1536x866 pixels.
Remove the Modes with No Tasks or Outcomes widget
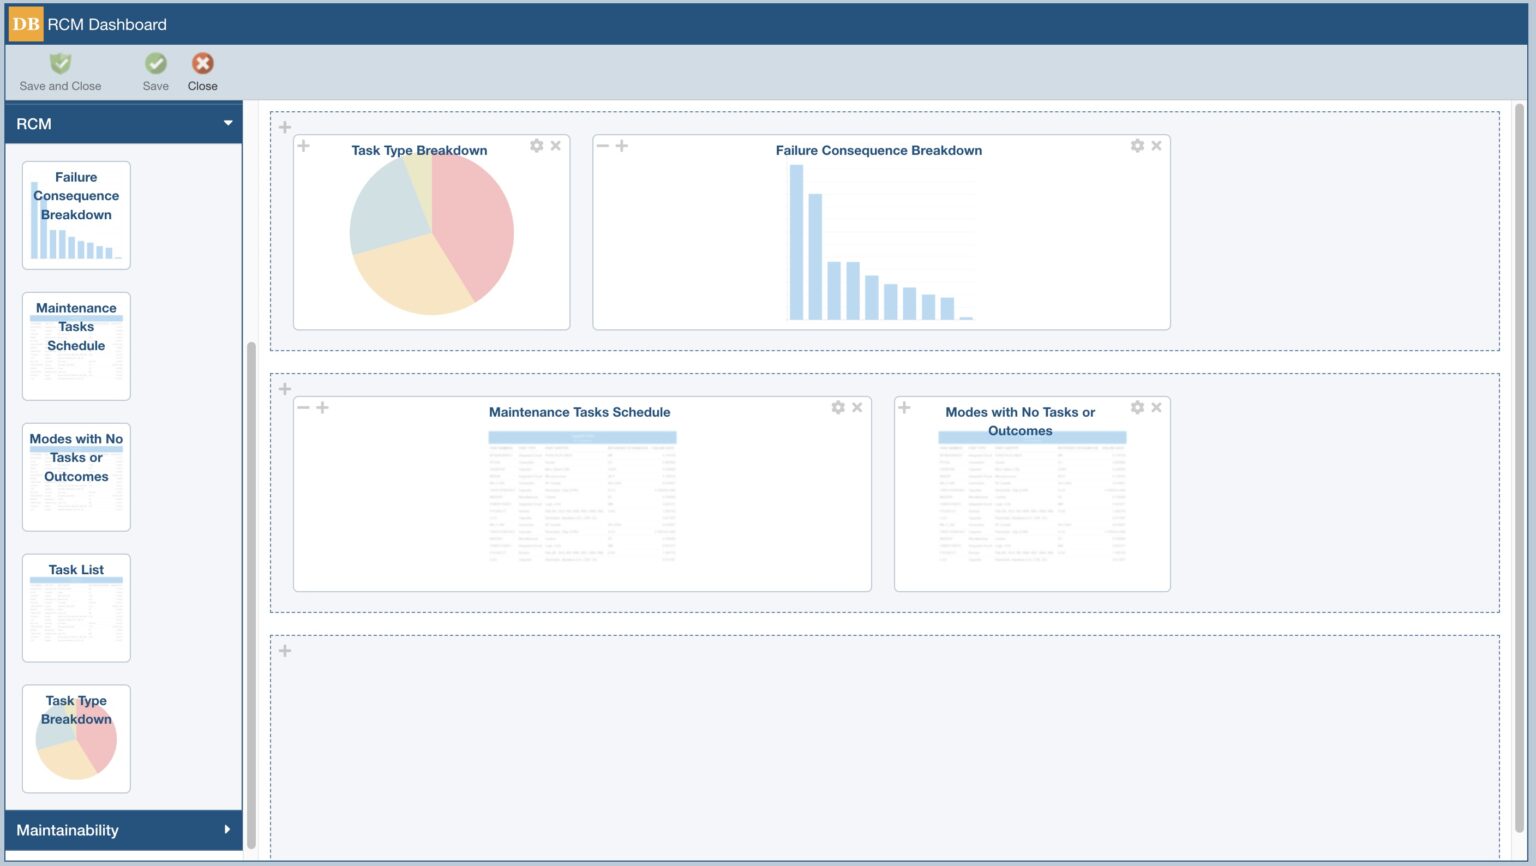tap(1156, 407)
